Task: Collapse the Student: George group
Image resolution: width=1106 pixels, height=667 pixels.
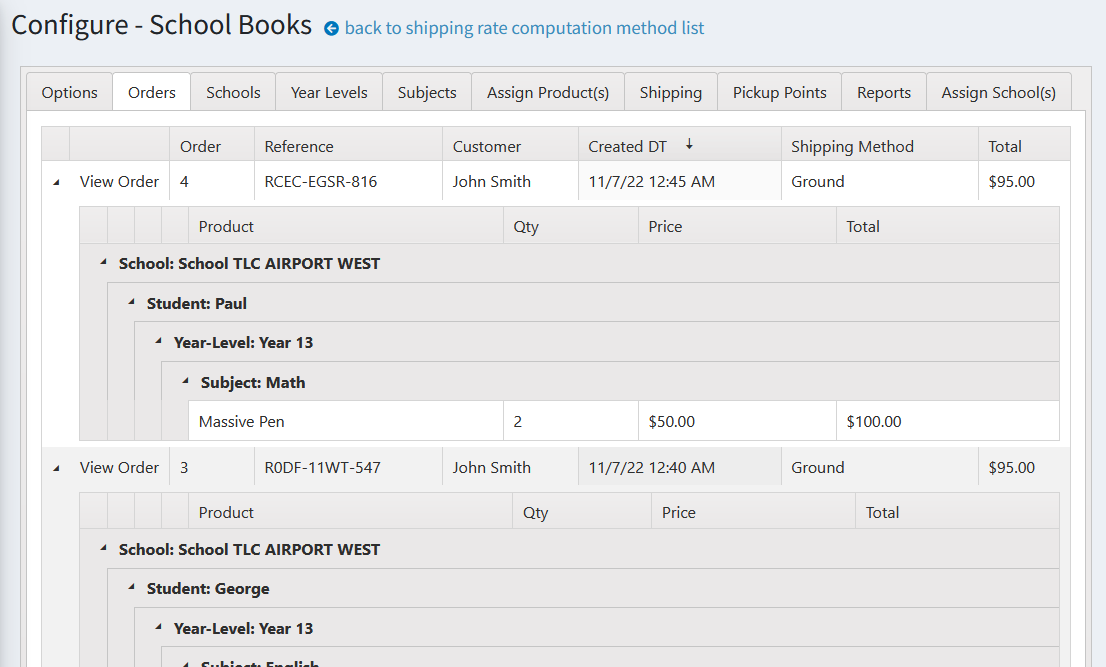Action: click(131, 587)
